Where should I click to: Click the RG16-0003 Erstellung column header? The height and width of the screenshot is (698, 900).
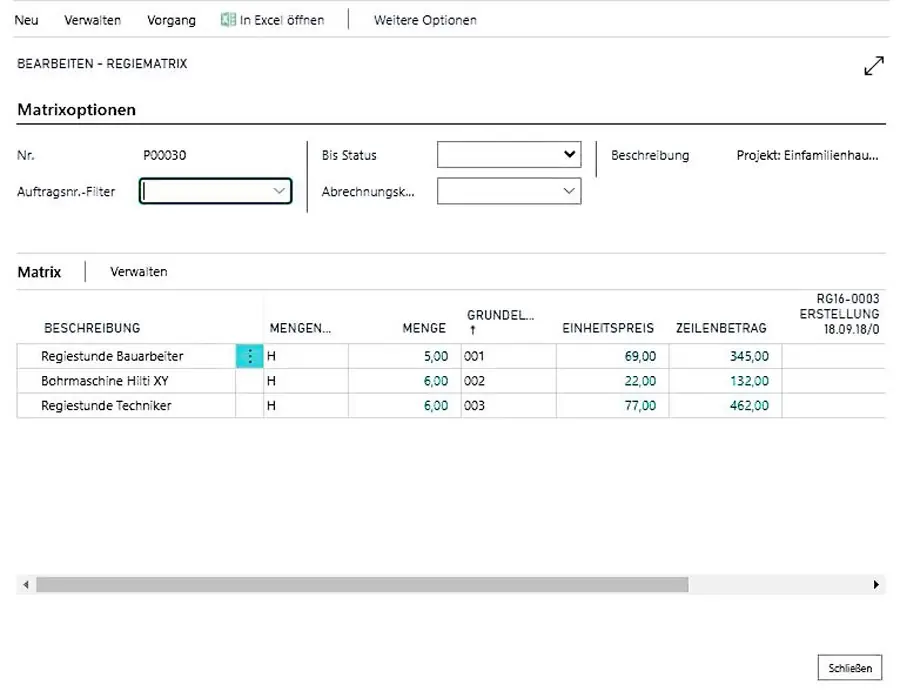pos(839,314)
